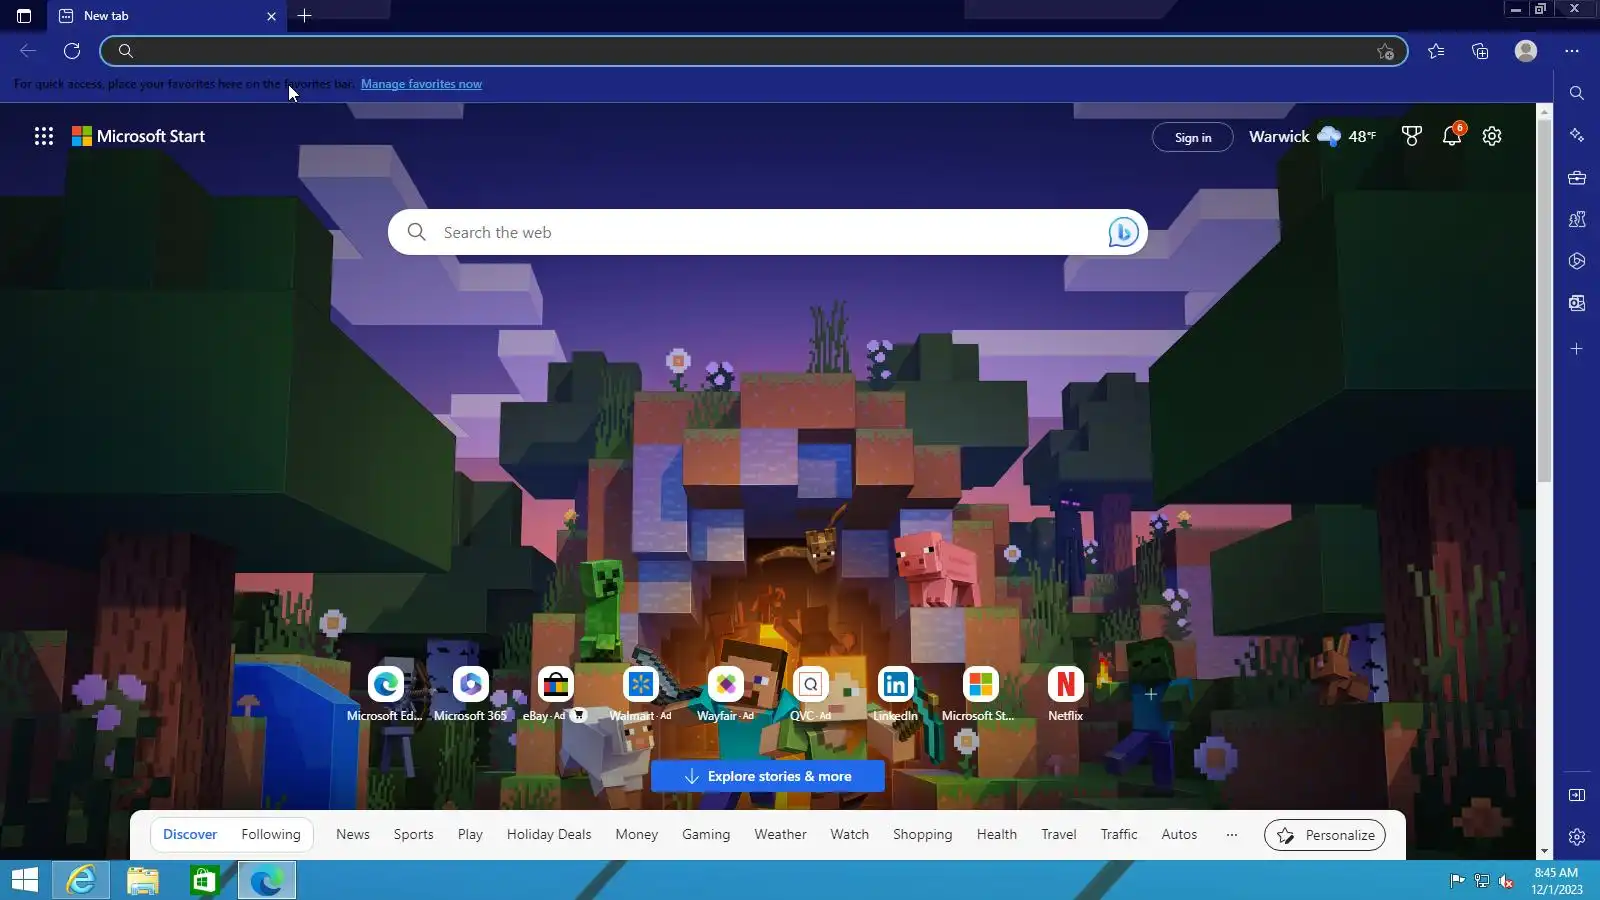Click the Sign in button
Image resolution: width=1600 pixels, height=900 pixels.
[x=1192, y=137]
